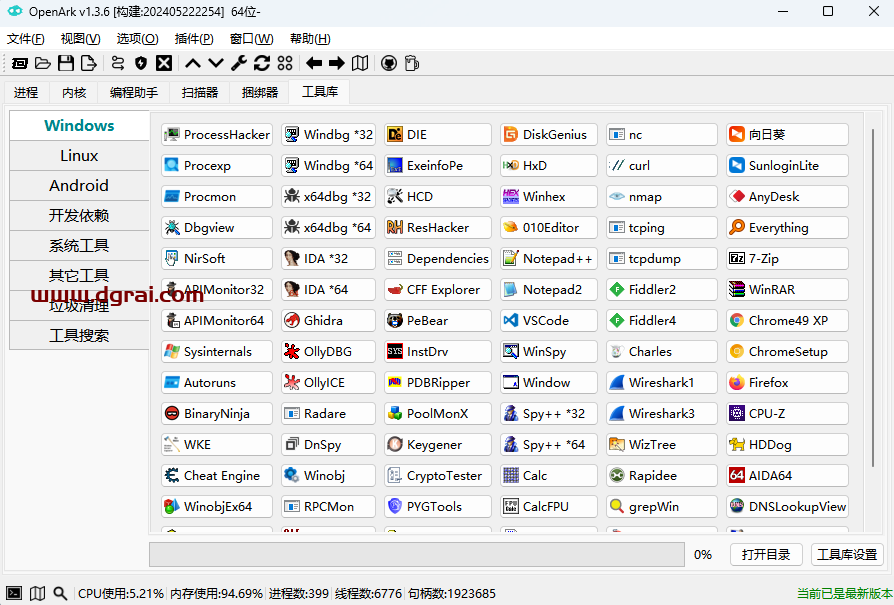This screenshot has height=605, width=894.
Task: Launch the nmap tool button
Action: coord(662,197)
